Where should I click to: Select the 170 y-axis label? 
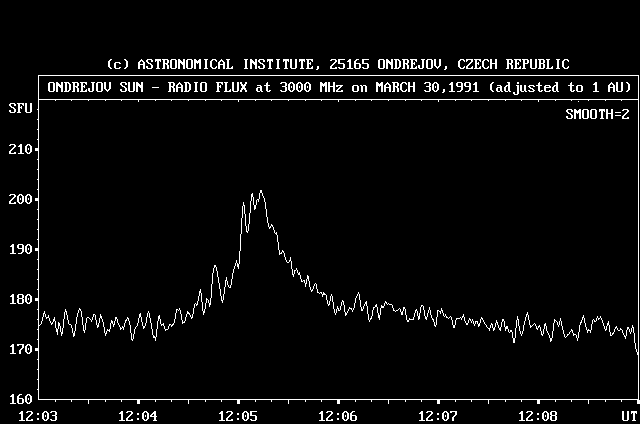click(19, 349)
